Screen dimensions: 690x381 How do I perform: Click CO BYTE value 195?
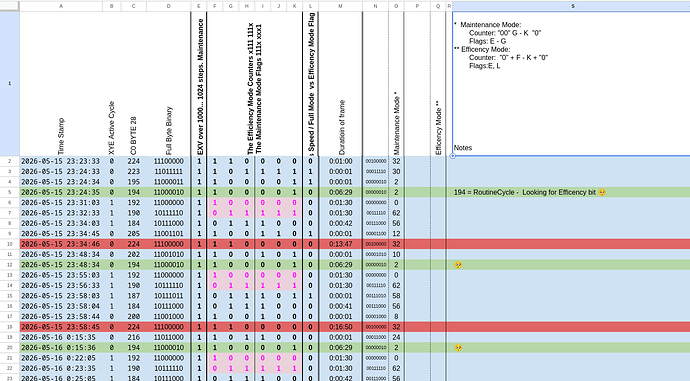tap(133, 182)
